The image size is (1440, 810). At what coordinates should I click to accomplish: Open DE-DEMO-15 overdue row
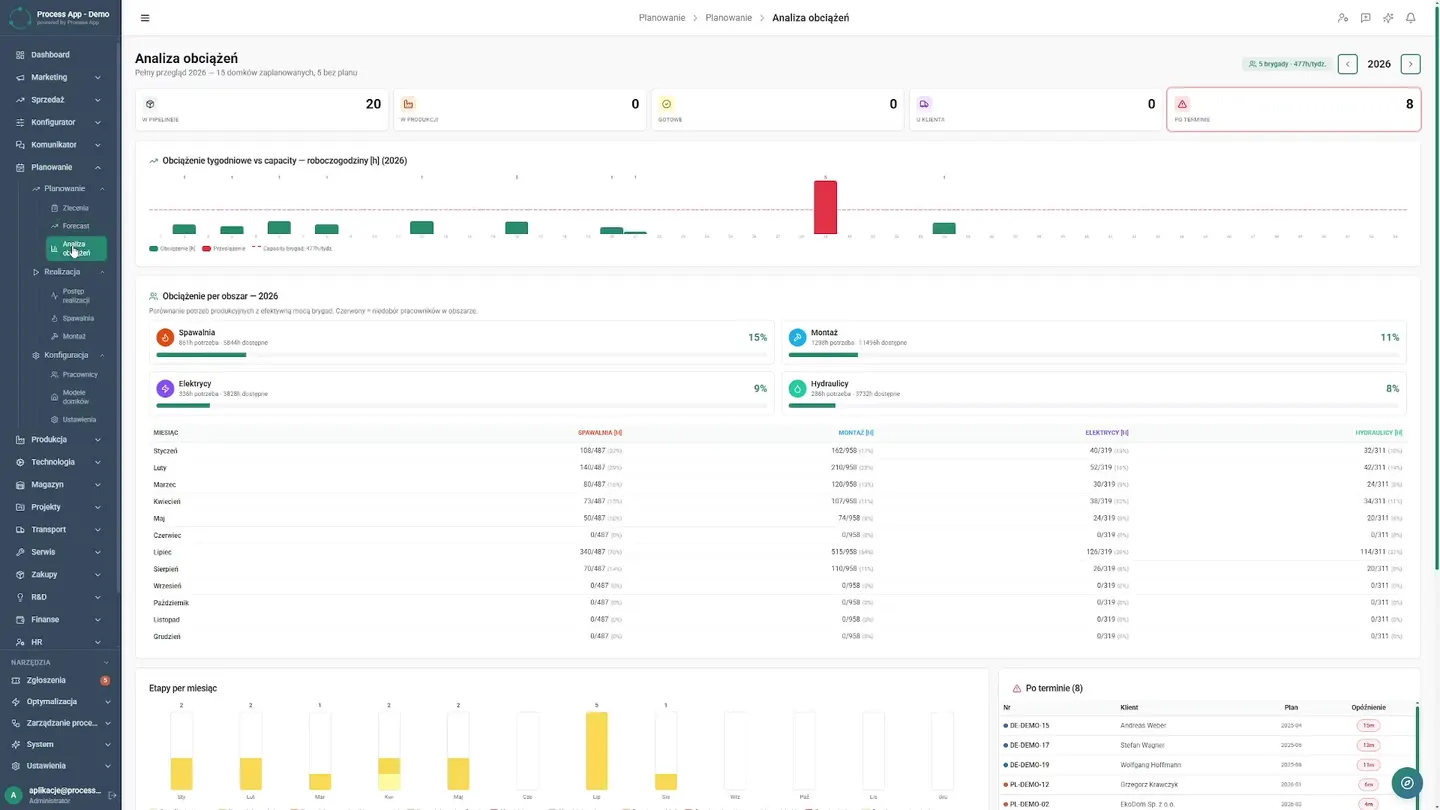coord(1208,725)
